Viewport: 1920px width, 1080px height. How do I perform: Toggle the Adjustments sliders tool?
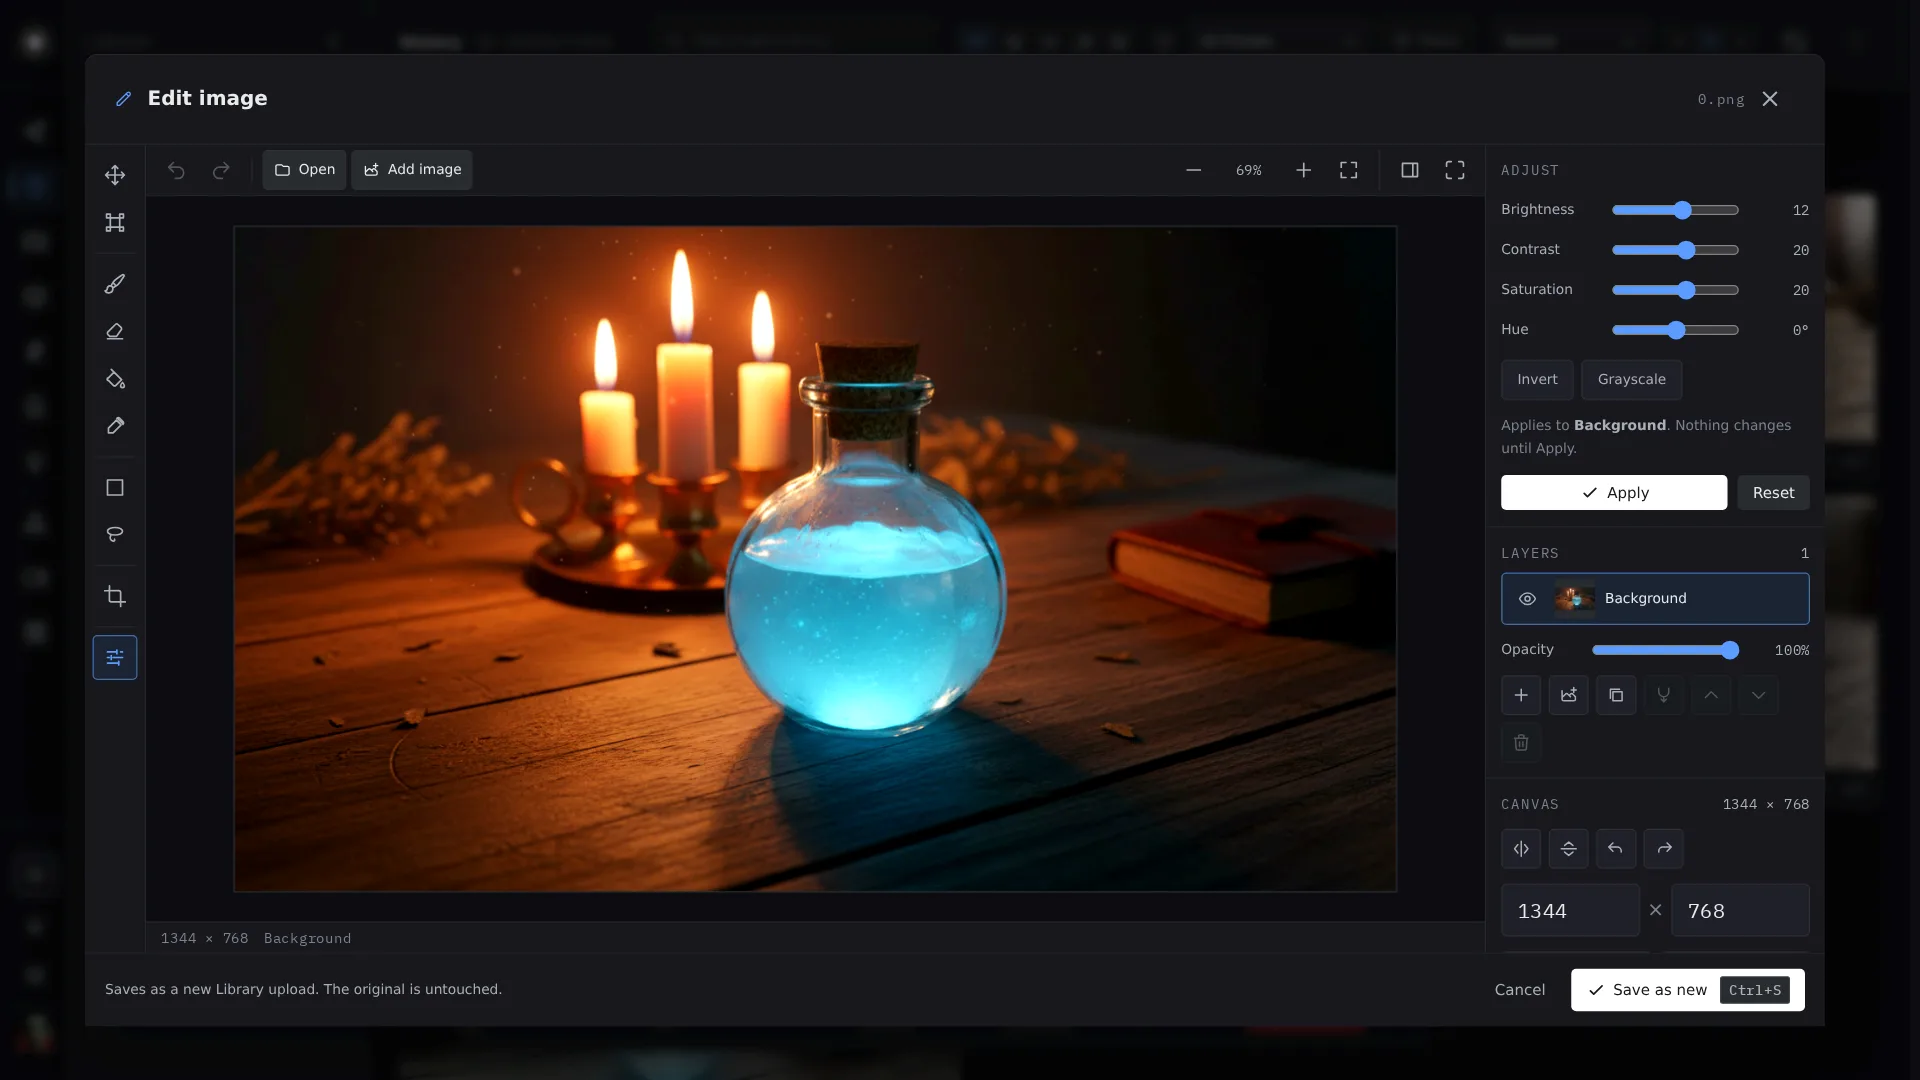point(115,657)
